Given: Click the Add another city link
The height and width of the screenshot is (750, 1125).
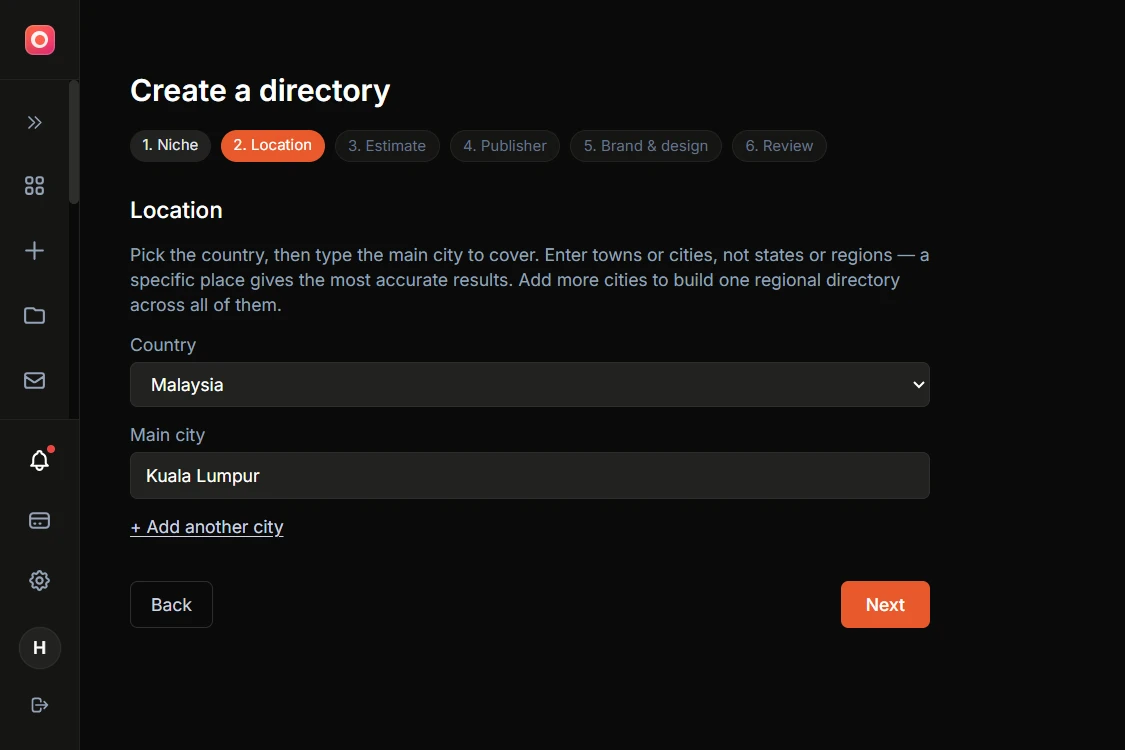Looking at the screenshot, I should point(207,527).
